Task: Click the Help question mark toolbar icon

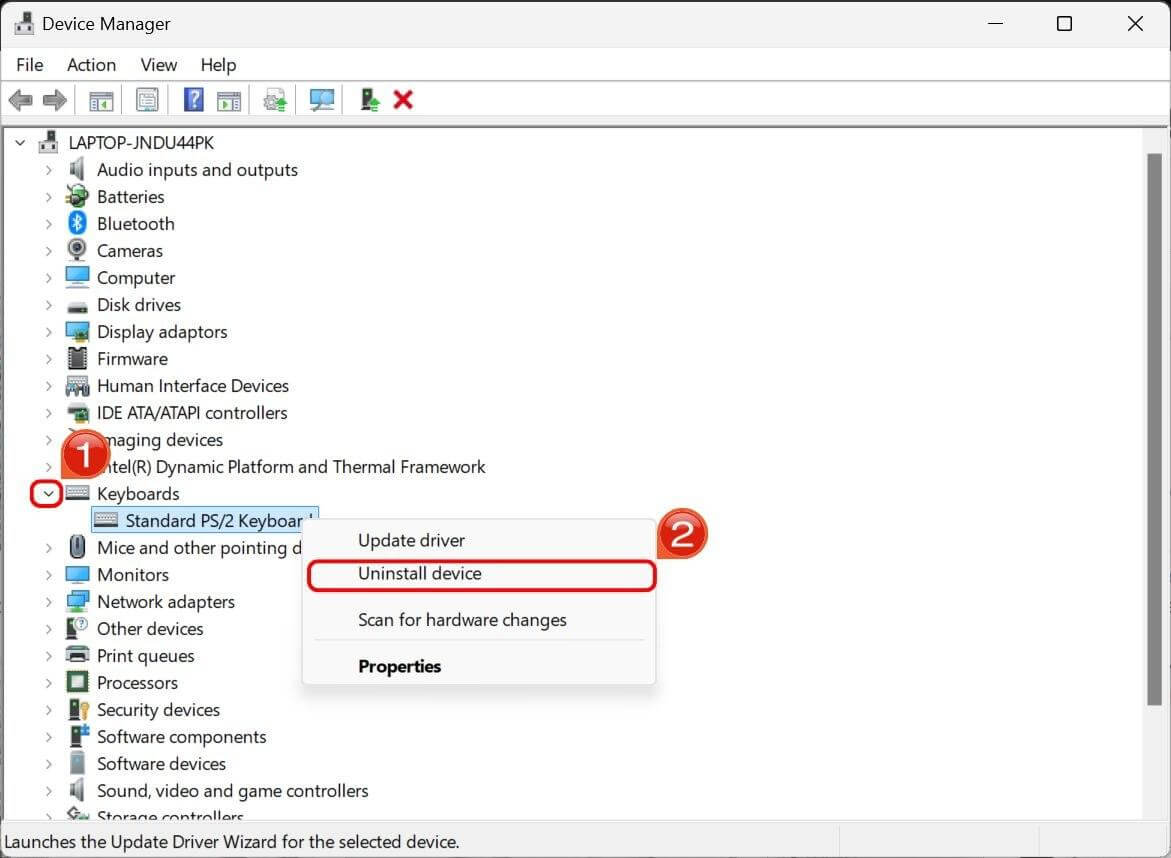Action: pos(192,99)
